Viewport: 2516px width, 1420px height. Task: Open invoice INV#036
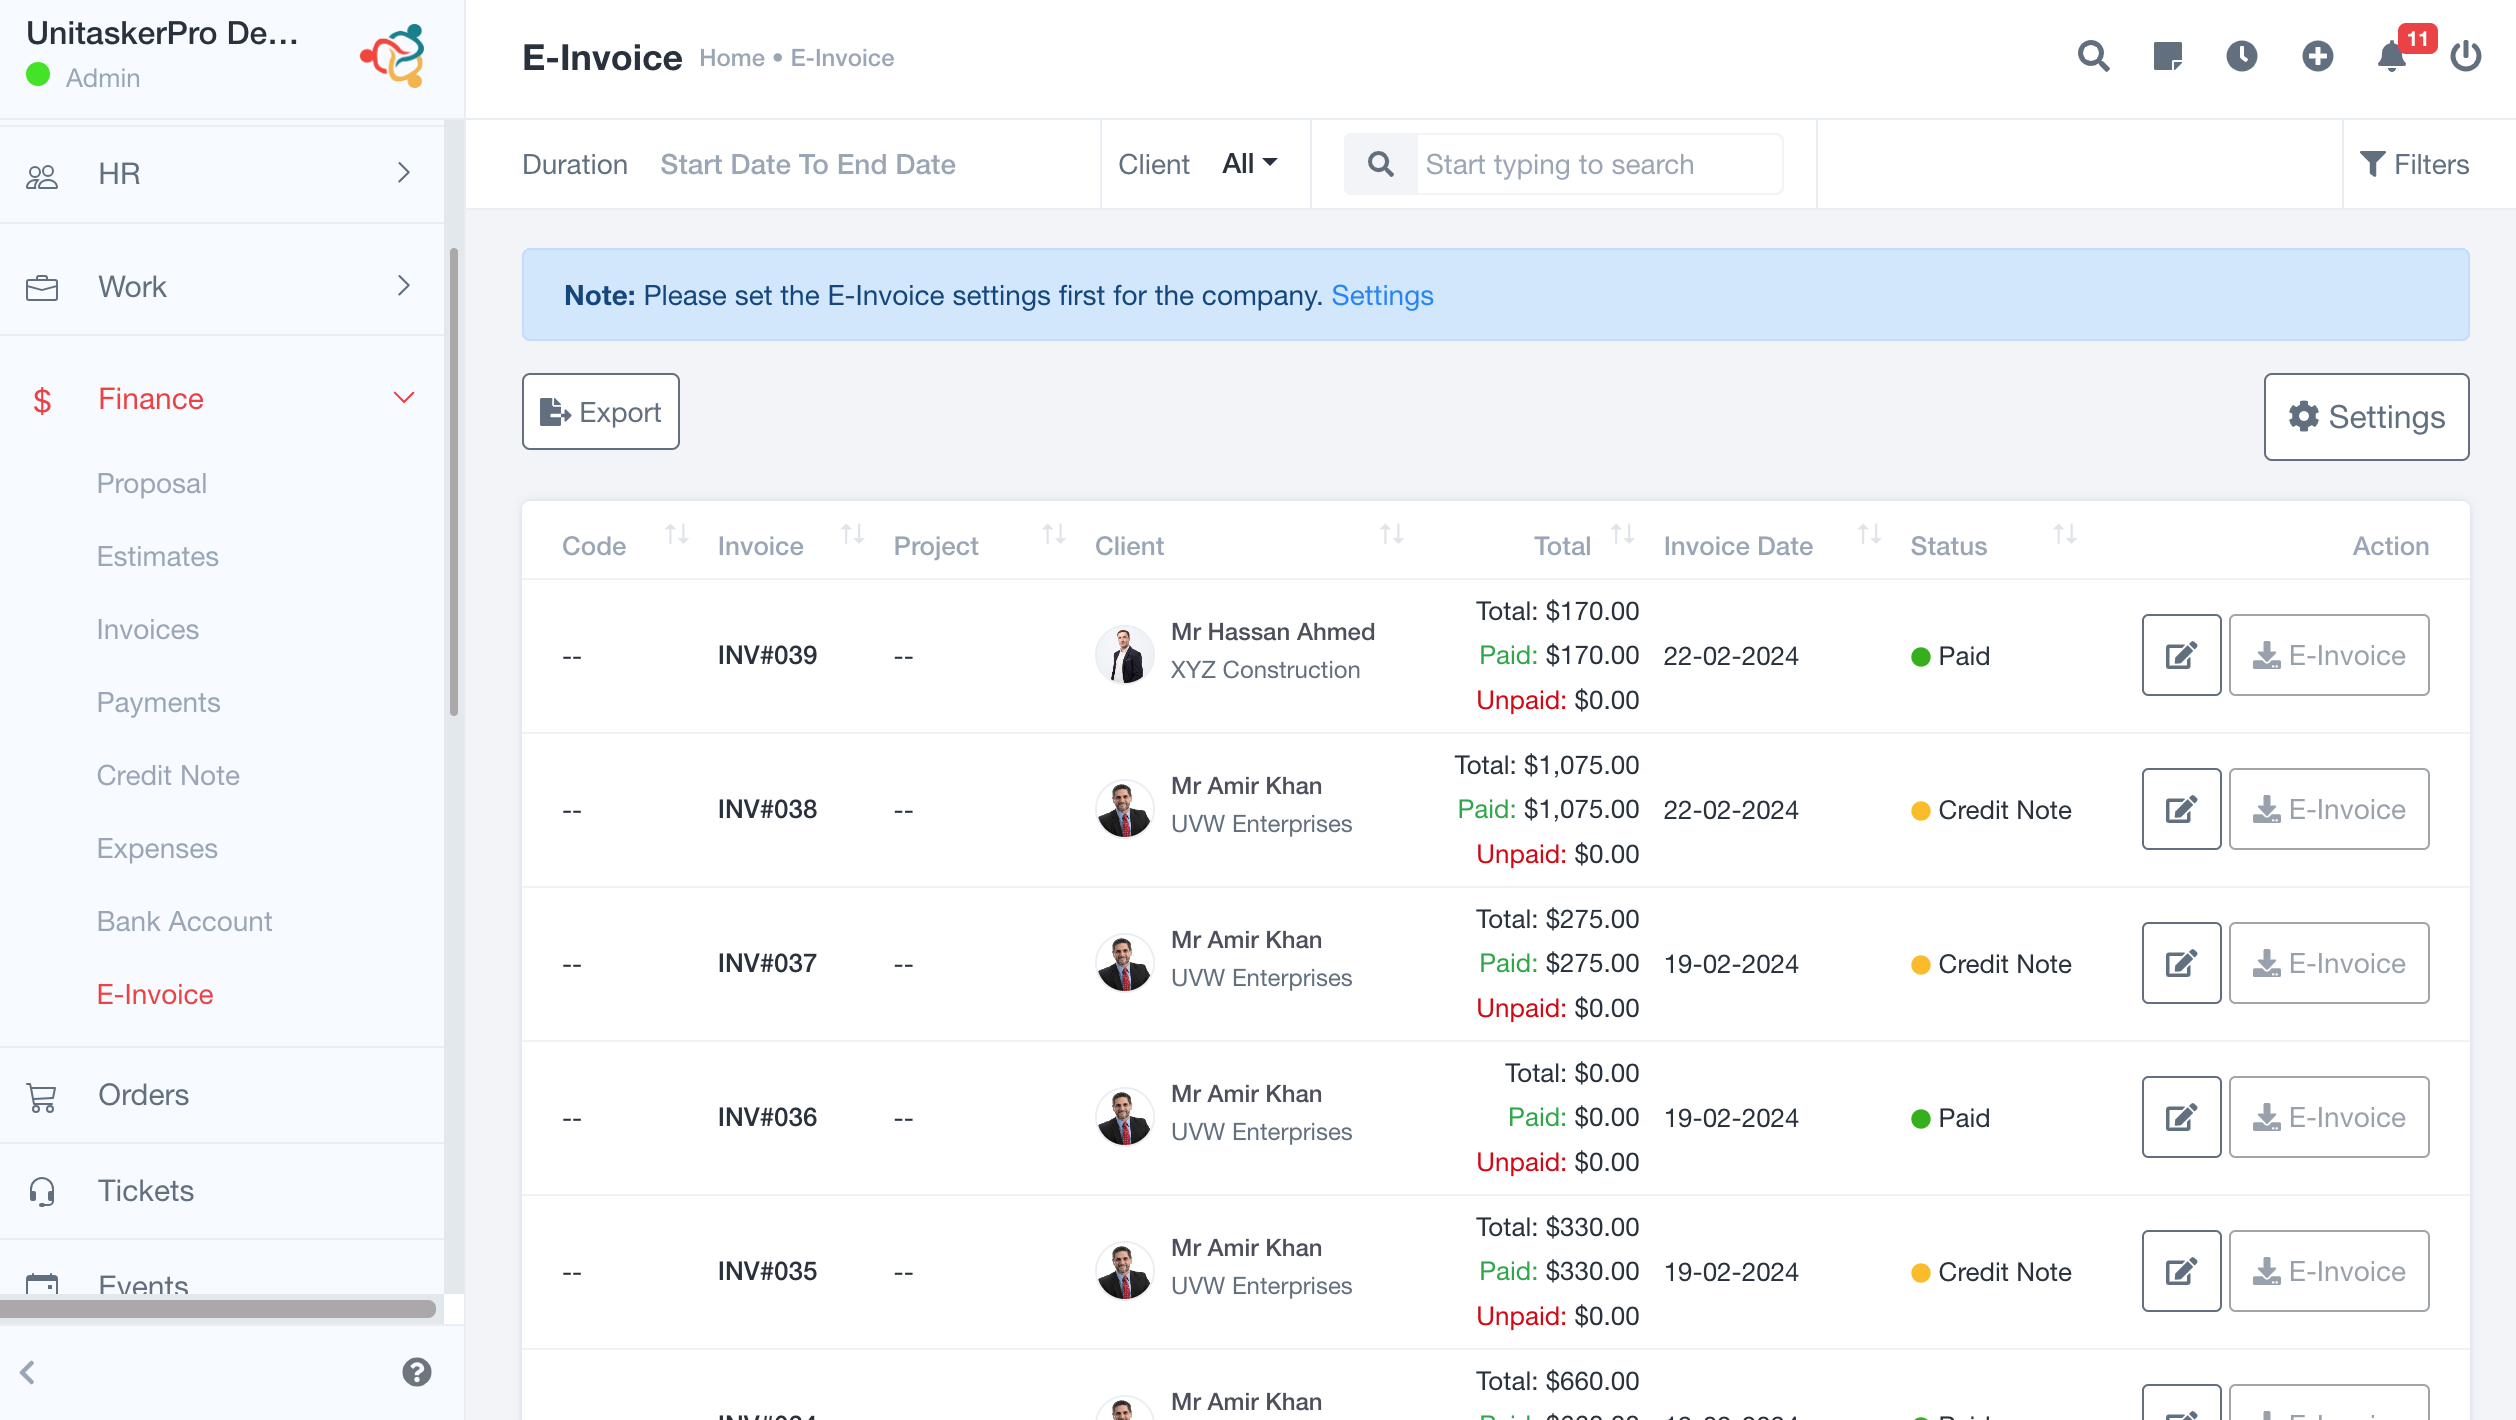767,1117
